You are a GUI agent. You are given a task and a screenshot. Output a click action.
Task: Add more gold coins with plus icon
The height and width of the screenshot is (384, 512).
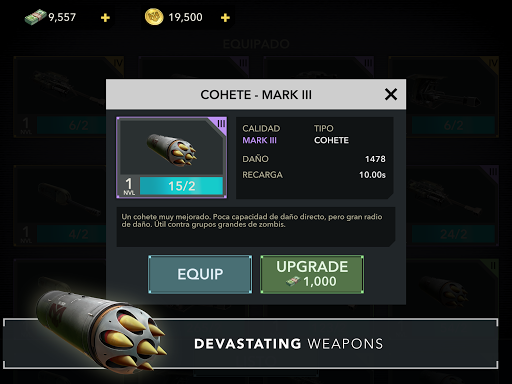click(x=225, y=17)
